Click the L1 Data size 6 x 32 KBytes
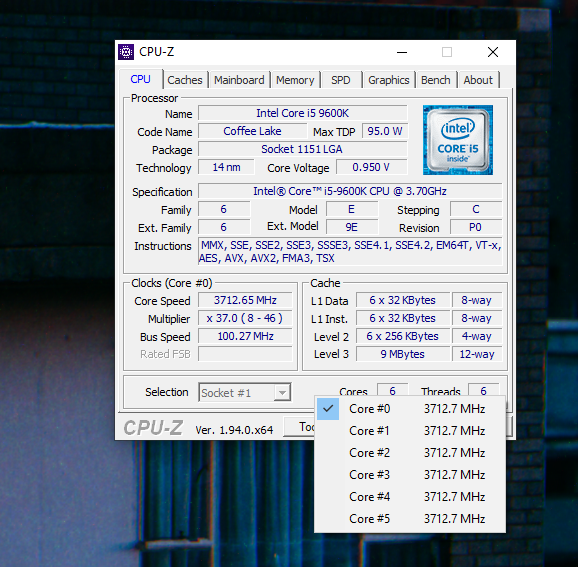 point(403,300)
